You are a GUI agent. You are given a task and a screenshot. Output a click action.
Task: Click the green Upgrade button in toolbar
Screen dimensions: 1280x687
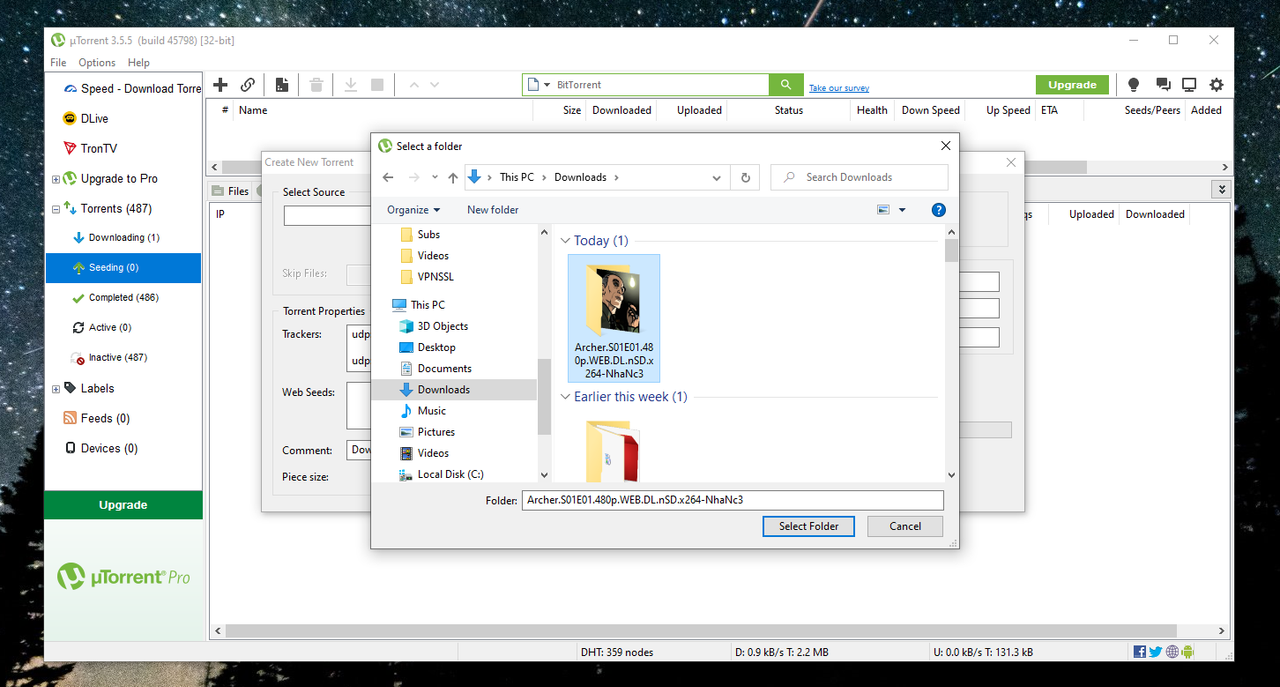pos(1073,85)
